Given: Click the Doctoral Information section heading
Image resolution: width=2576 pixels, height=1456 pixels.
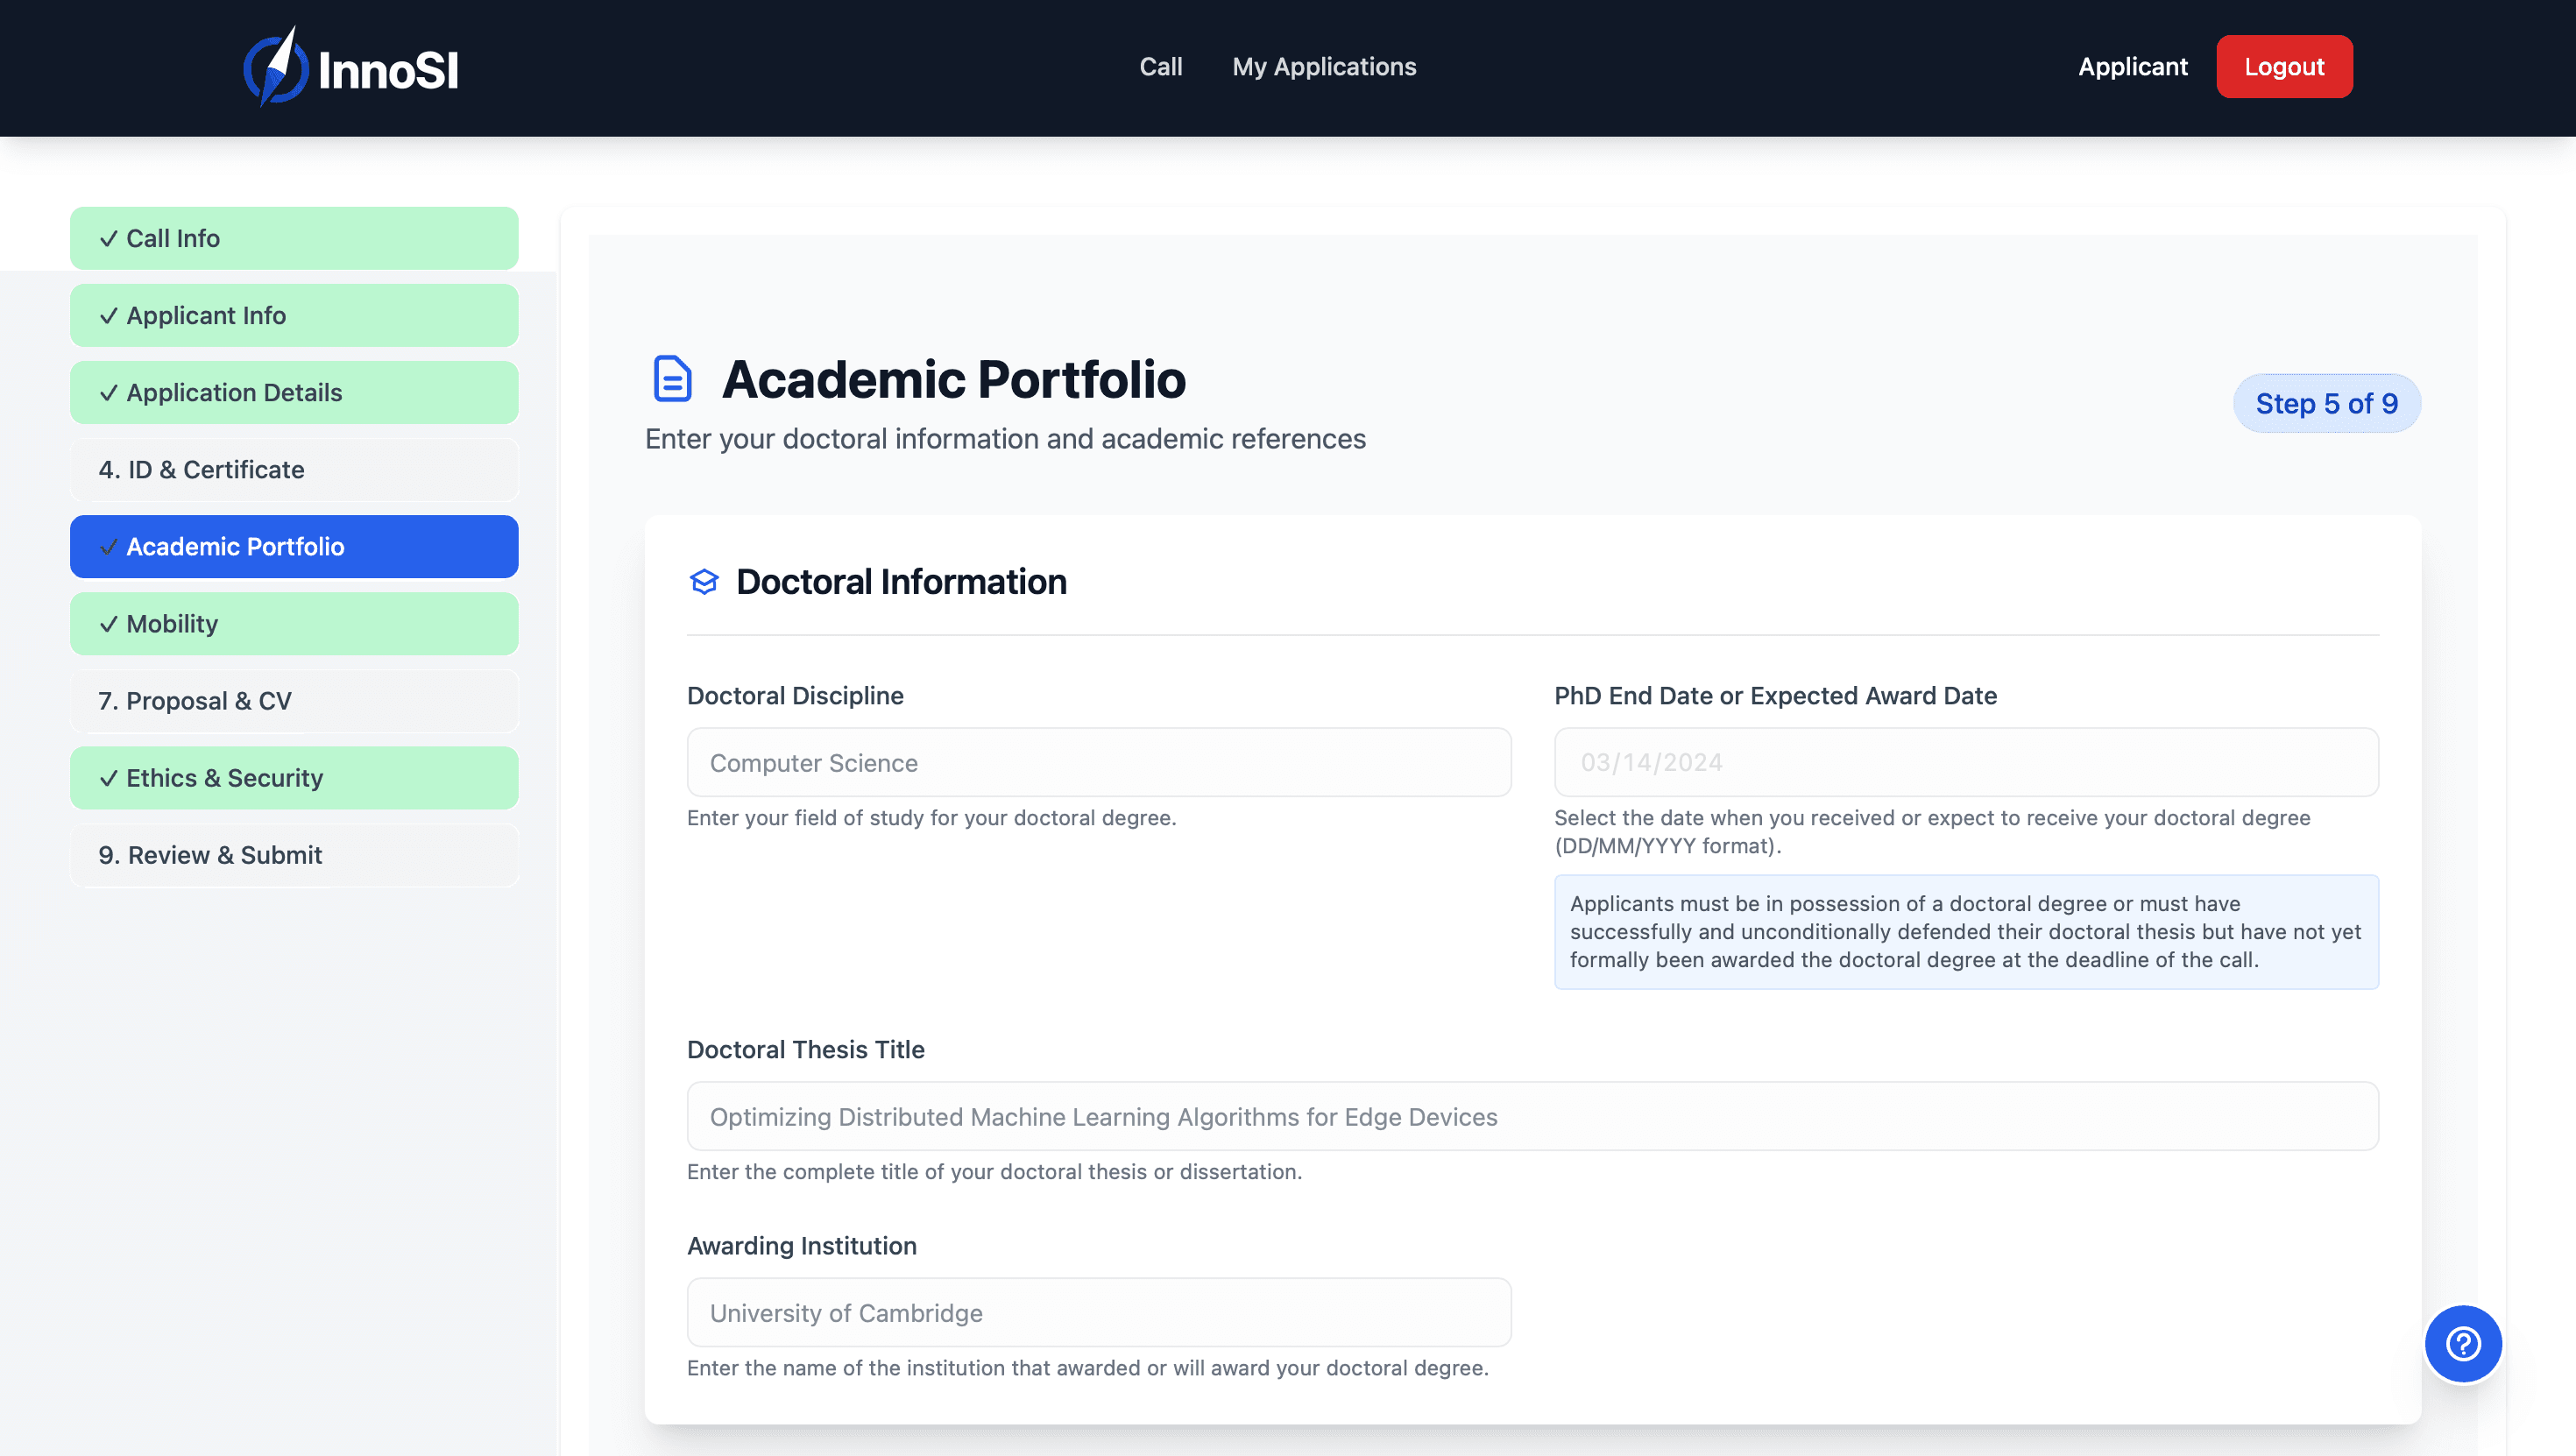Looking at the screenshot, I should (901, 581).
